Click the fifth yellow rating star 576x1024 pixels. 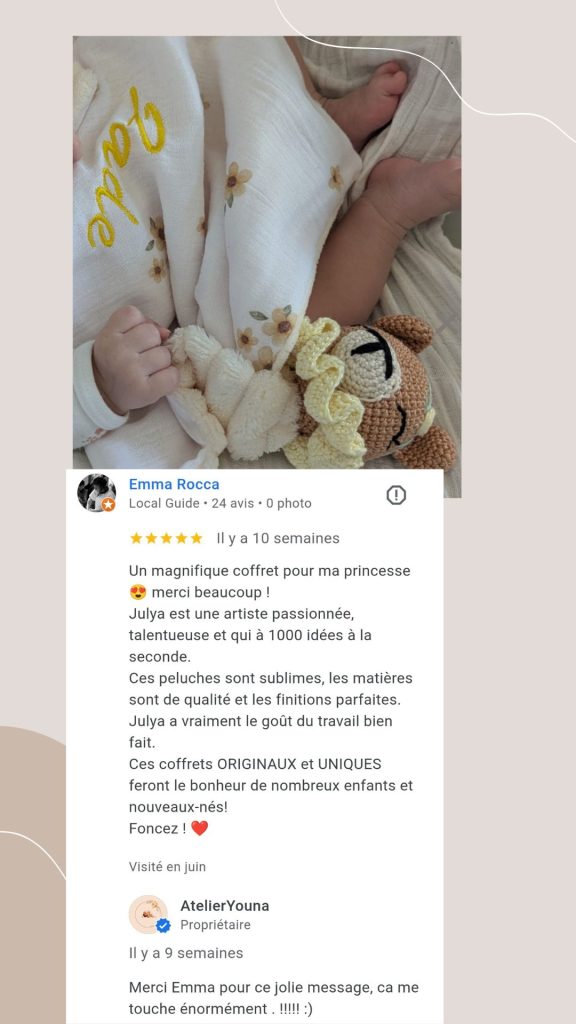pyautogui.click(x=197, y=538)
